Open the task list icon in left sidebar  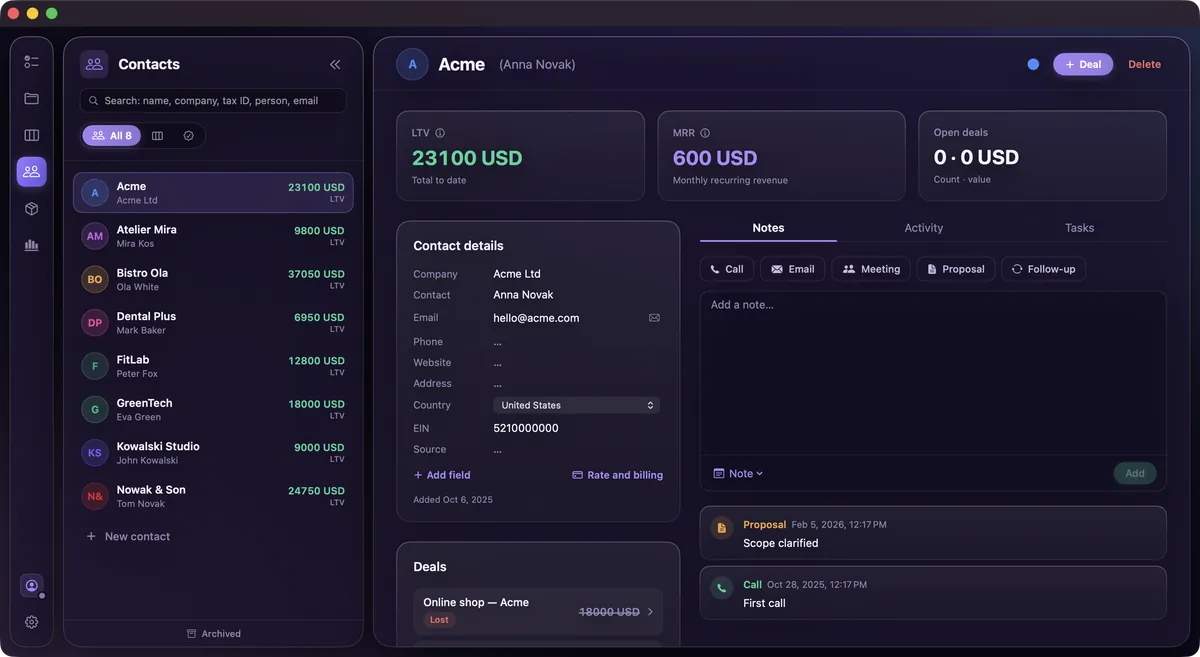(31, 61)
